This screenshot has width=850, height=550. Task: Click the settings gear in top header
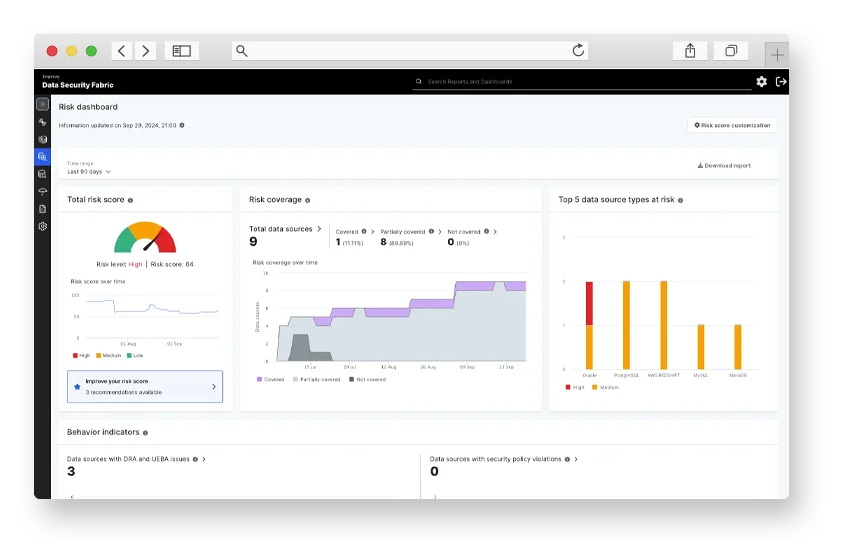click(x=761, y=82)
